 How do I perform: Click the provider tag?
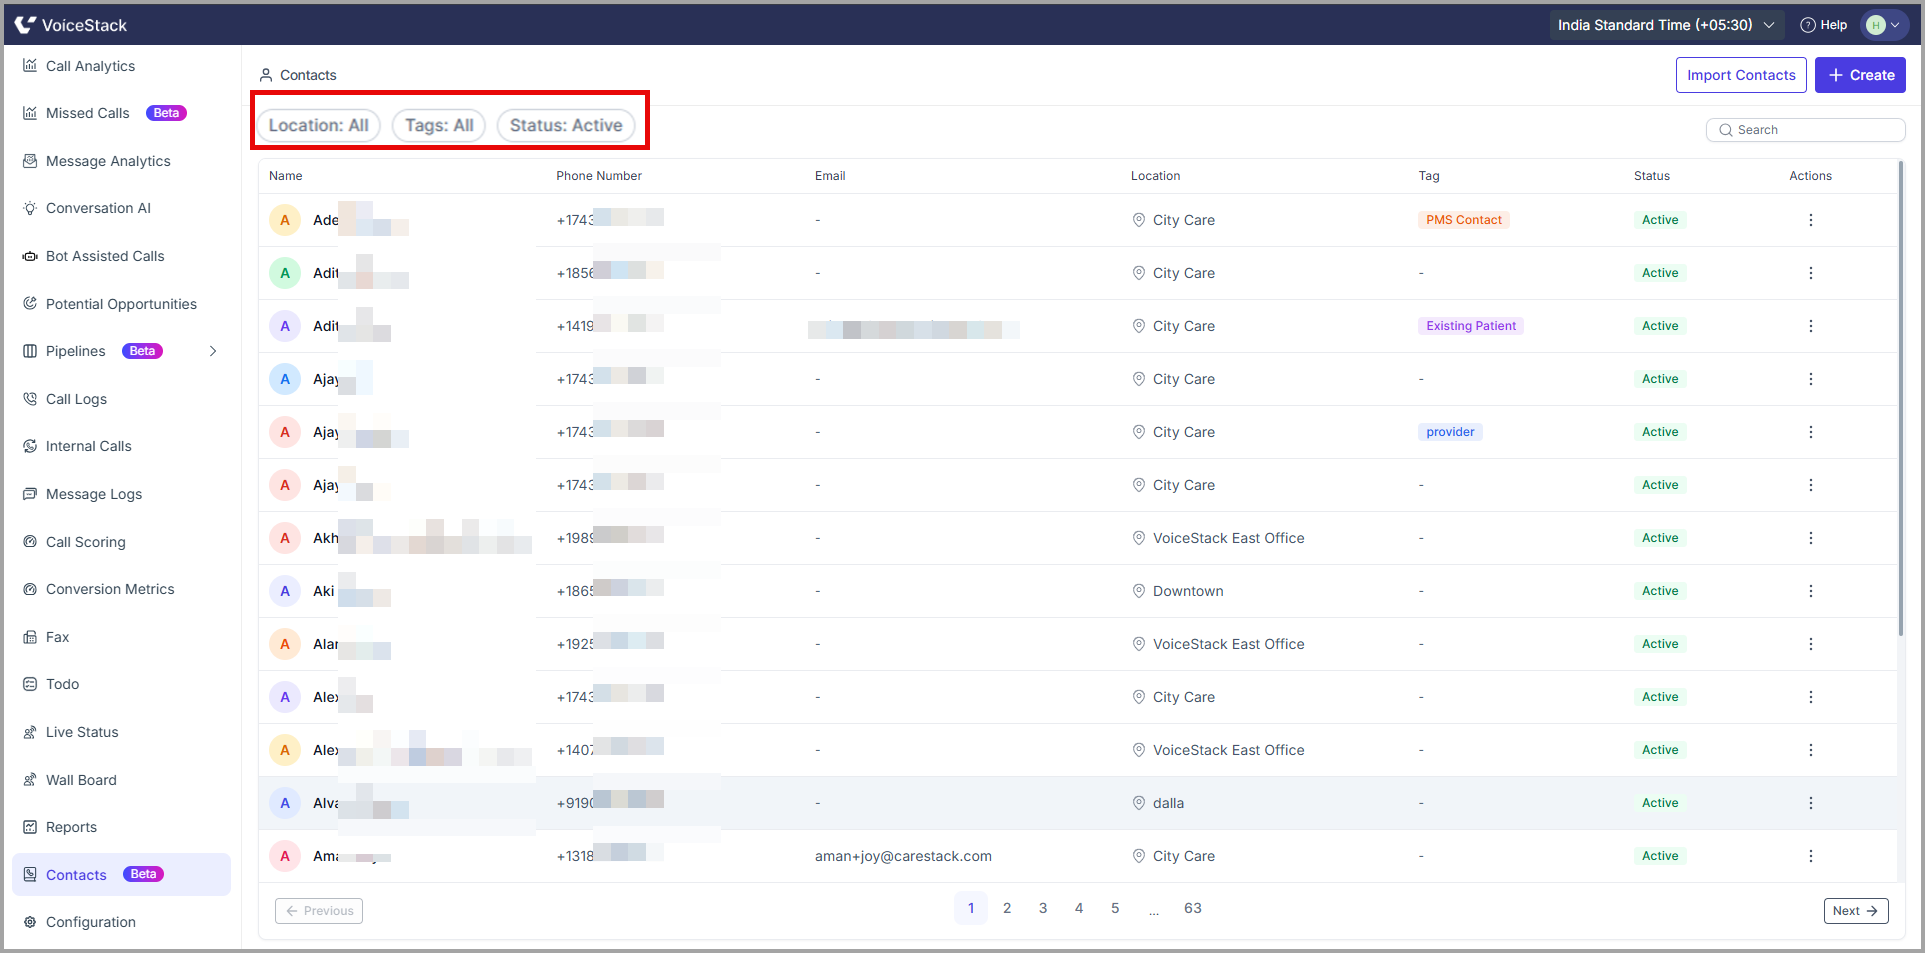(x=1450, y=432)
